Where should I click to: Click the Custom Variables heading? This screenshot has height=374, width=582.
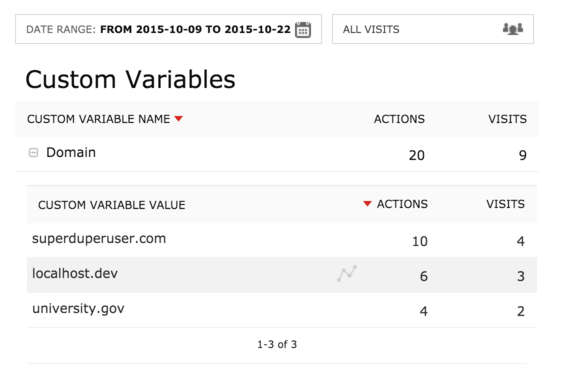click(130, 79)
